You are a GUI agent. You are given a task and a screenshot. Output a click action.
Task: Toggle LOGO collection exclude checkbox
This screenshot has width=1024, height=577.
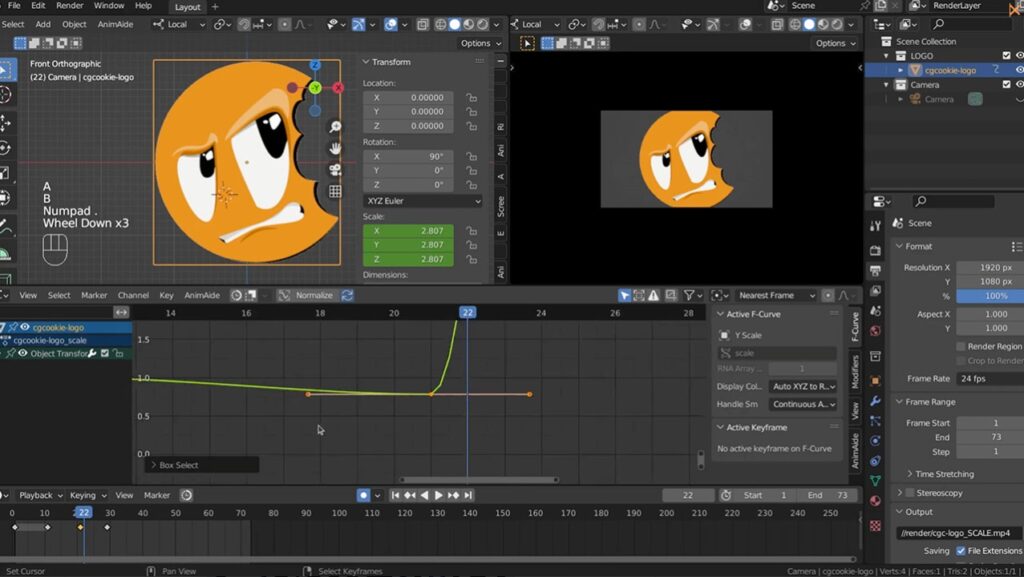click(1006, 55)
